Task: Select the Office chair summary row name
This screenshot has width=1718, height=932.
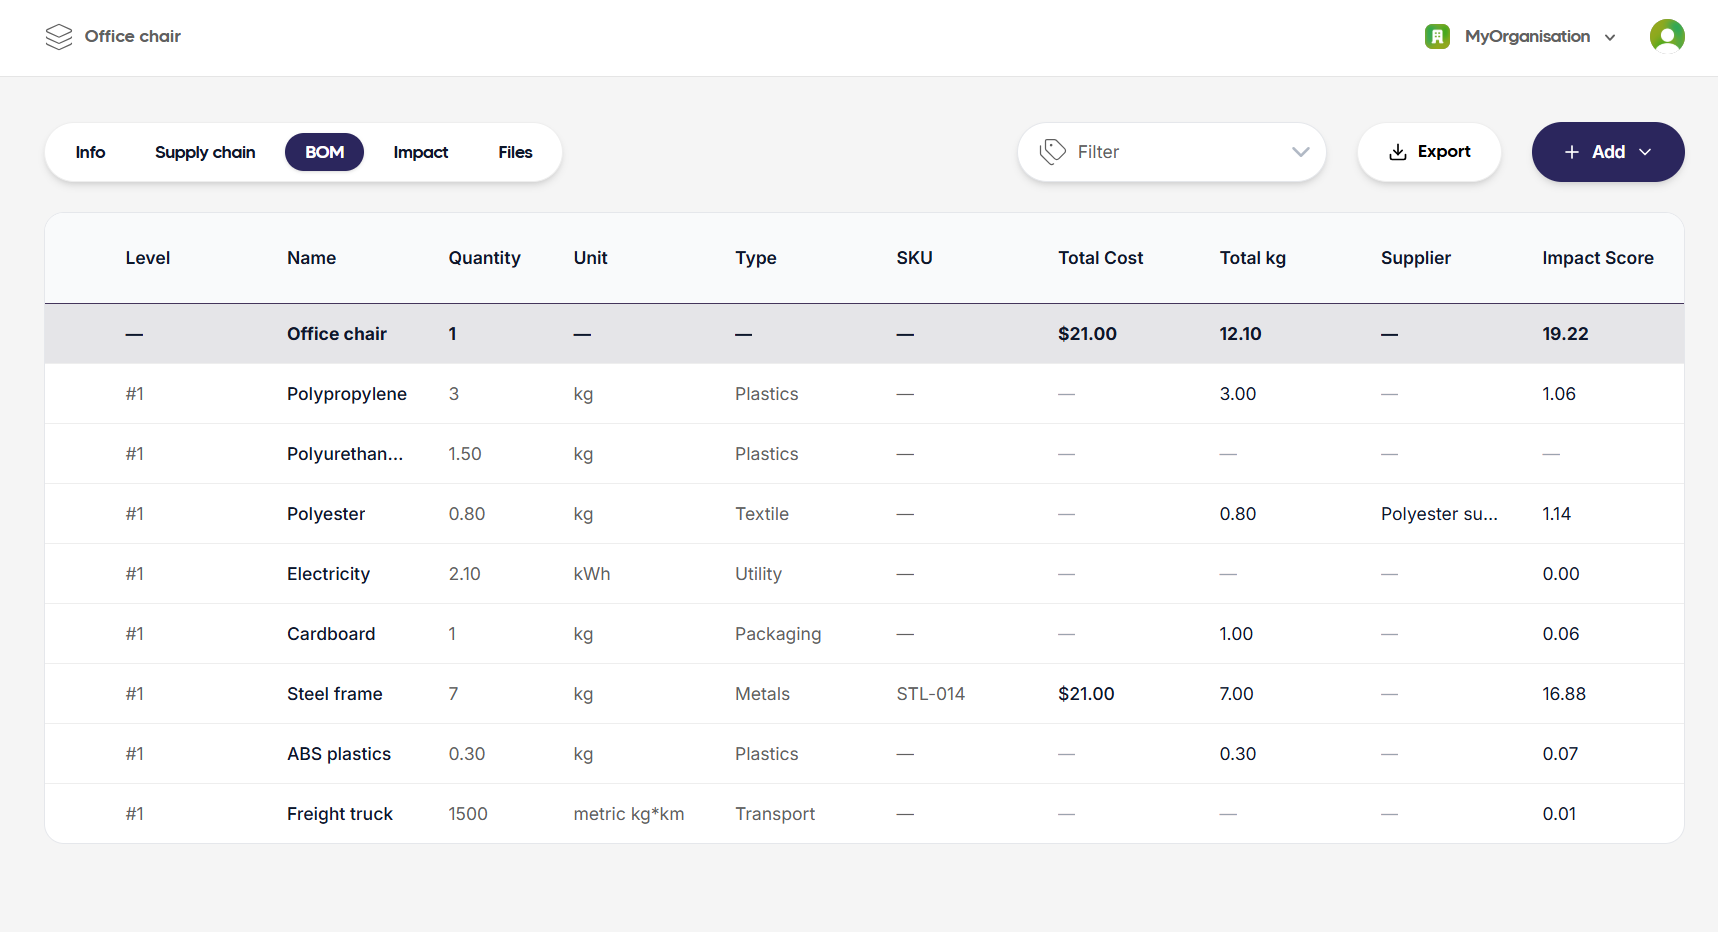Action: pyautogui.click(x=337, y=334)
